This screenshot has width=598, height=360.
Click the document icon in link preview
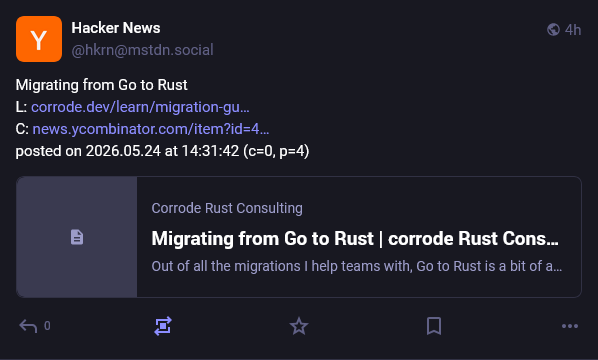pos(77,237)
